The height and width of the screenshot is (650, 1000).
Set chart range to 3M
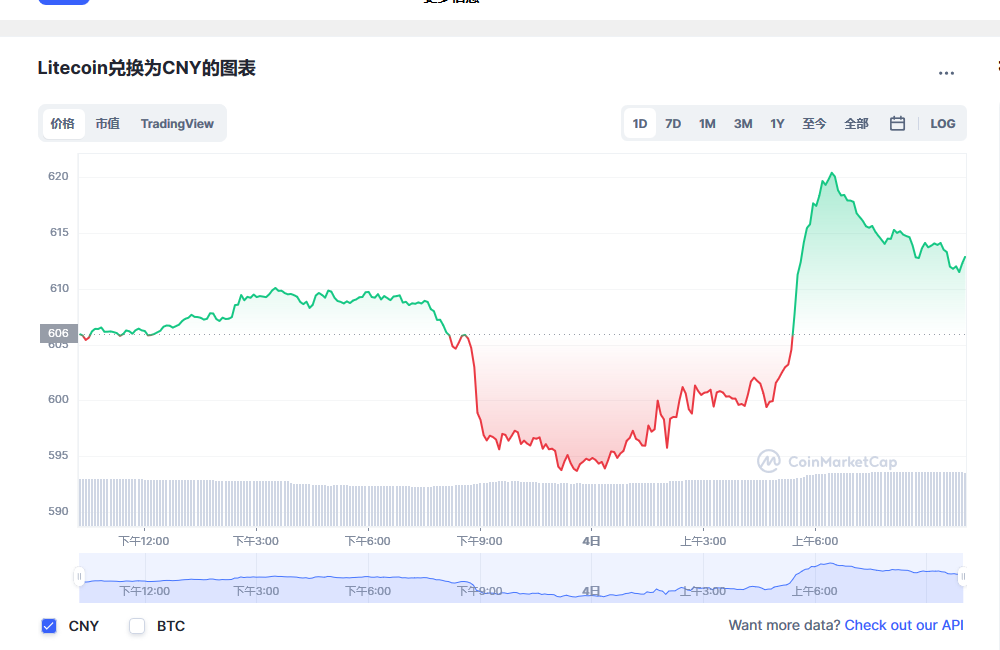[742, 124]
